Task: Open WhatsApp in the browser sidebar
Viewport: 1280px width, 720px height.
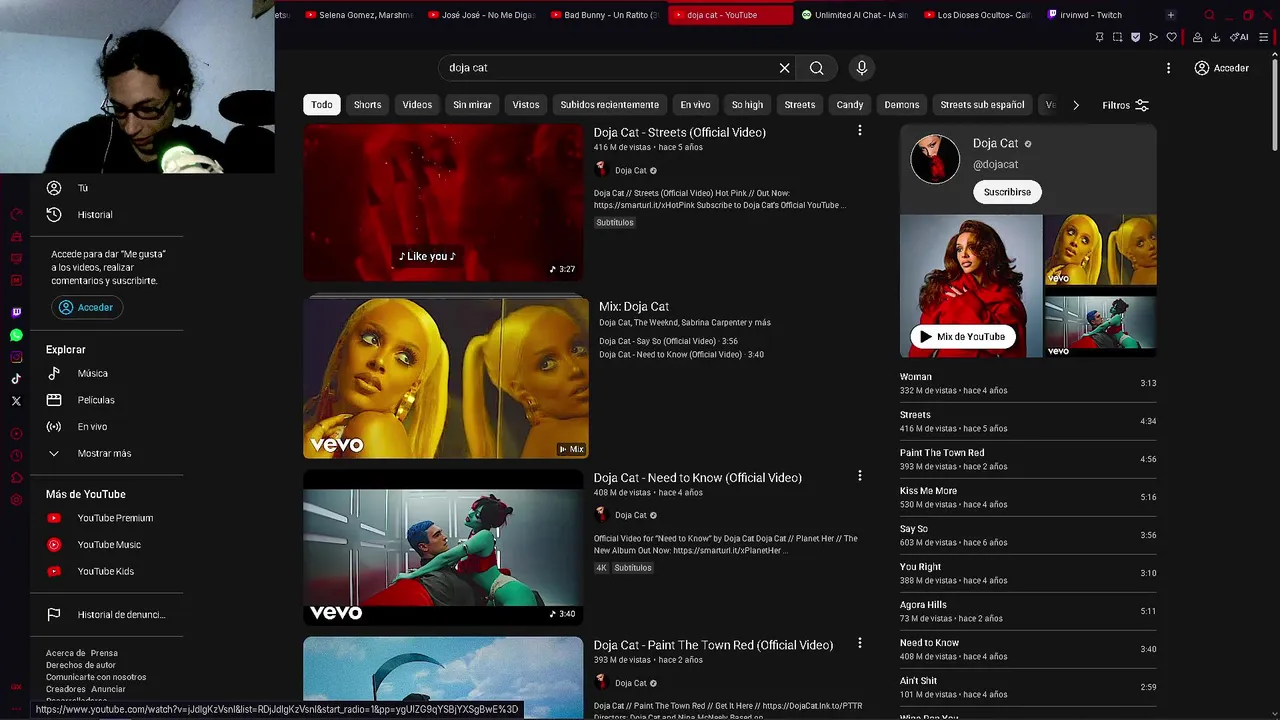Action: click(16, 335)
